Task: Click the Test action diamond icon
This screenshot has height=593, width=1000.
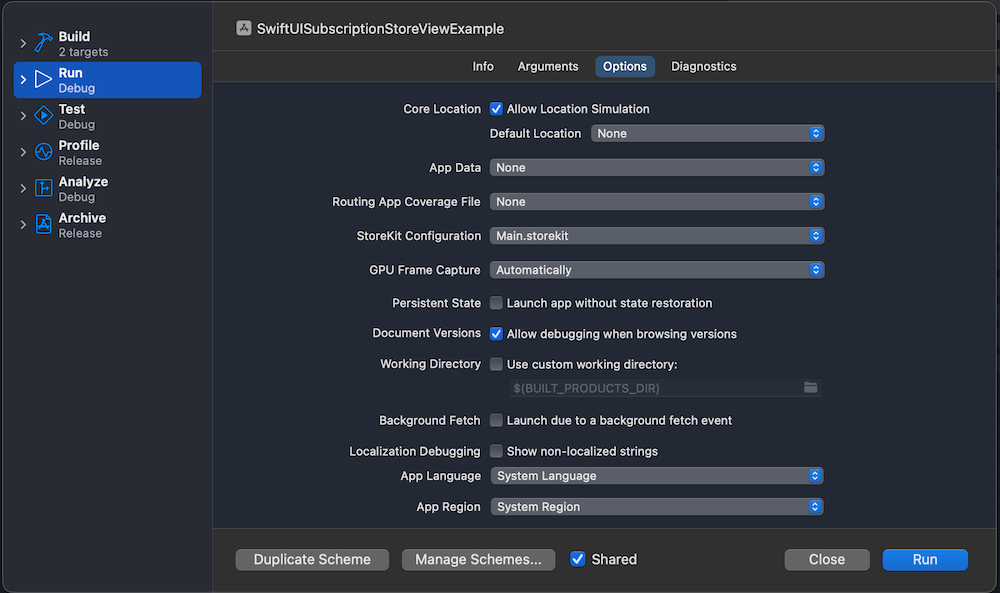Action: pyautogui.click(x=43, y=116)
